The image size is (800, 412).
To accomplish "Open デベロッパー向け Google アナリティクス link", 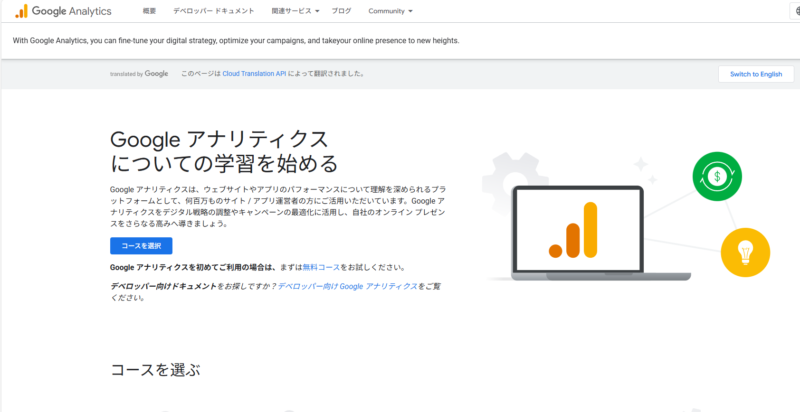I will click(347, 287).
